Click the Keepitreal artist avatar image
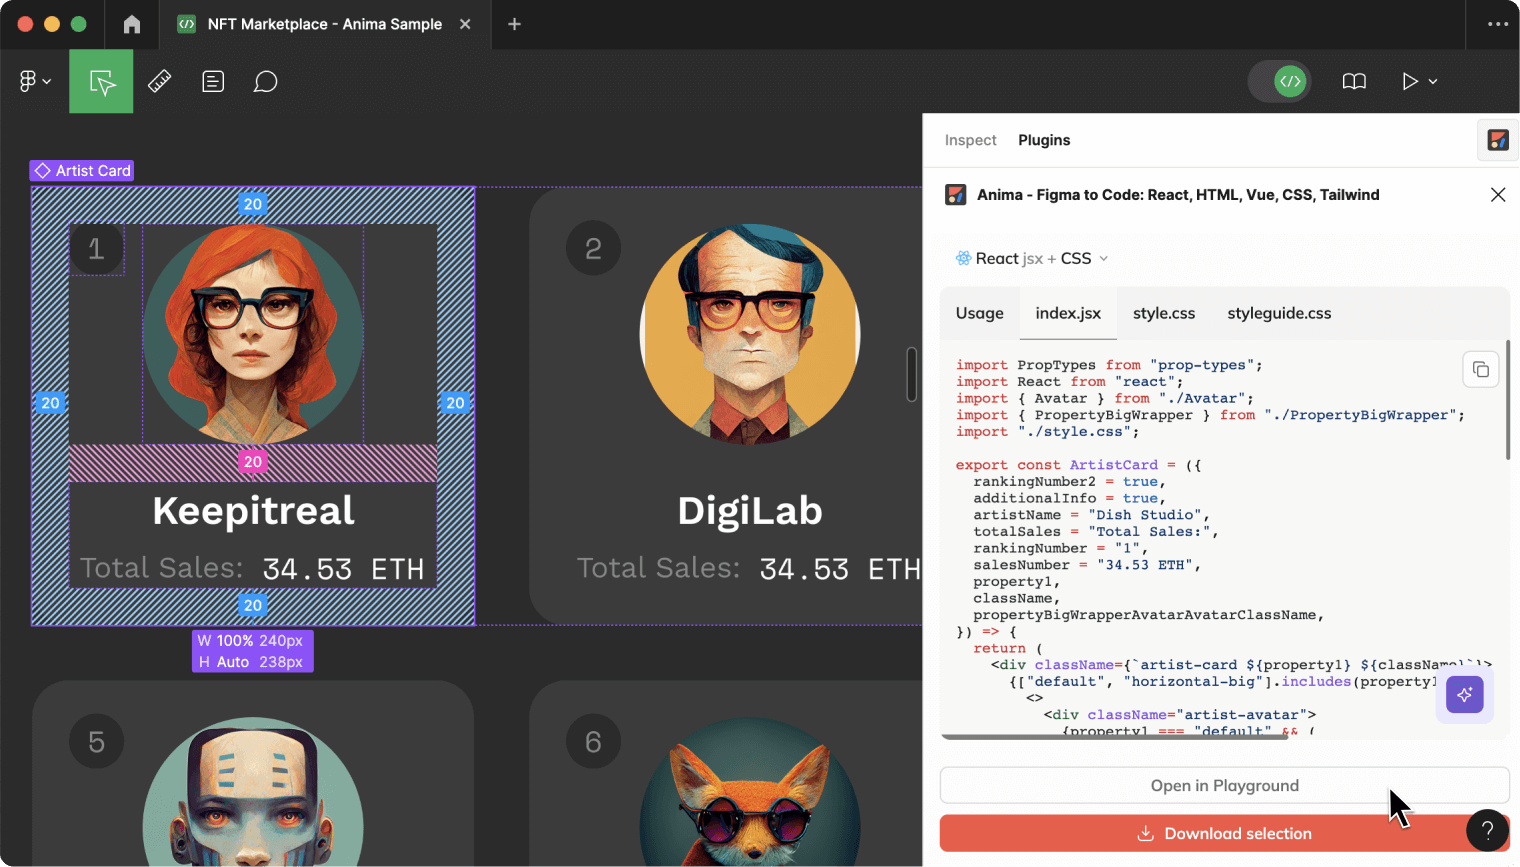This screenshot has height=867, width=1520. pyautogui.click(x=253, y=333)
